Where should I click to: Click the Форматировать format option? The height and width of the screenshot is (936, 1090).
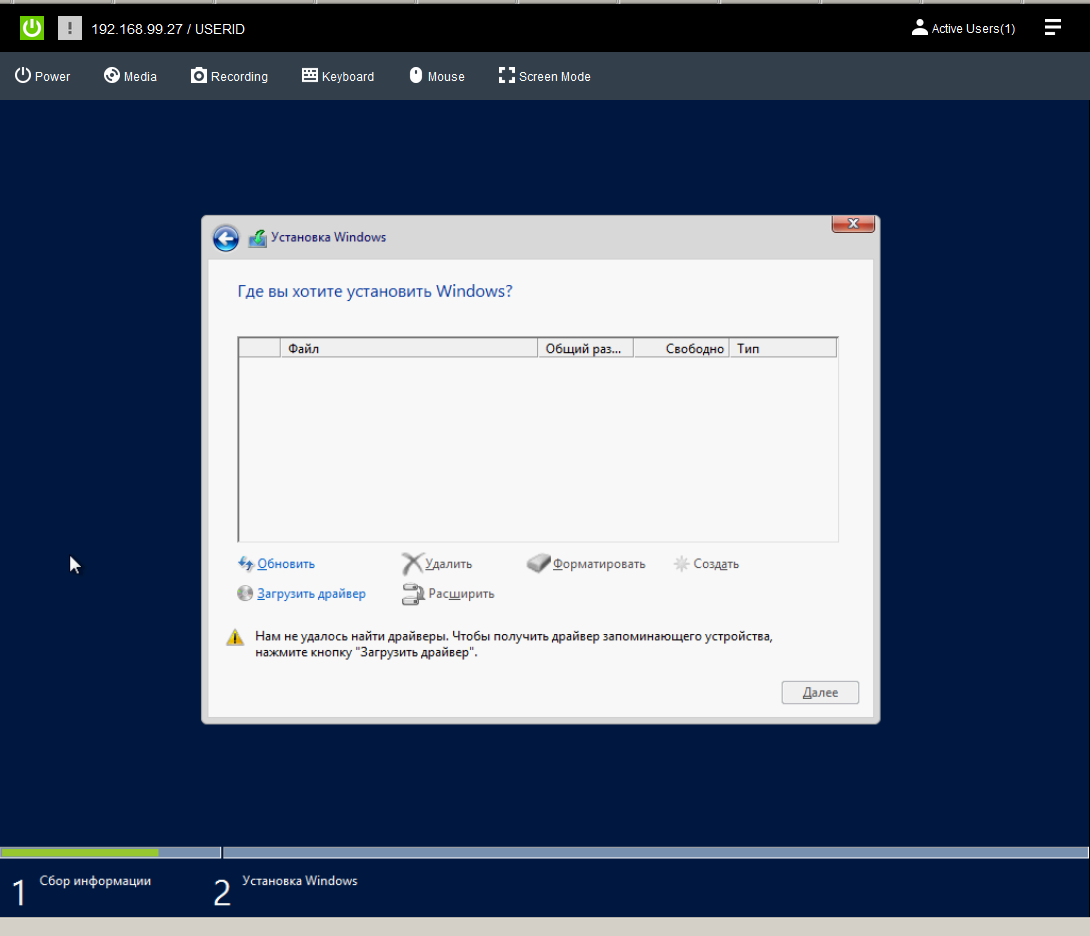pos(598,564)
